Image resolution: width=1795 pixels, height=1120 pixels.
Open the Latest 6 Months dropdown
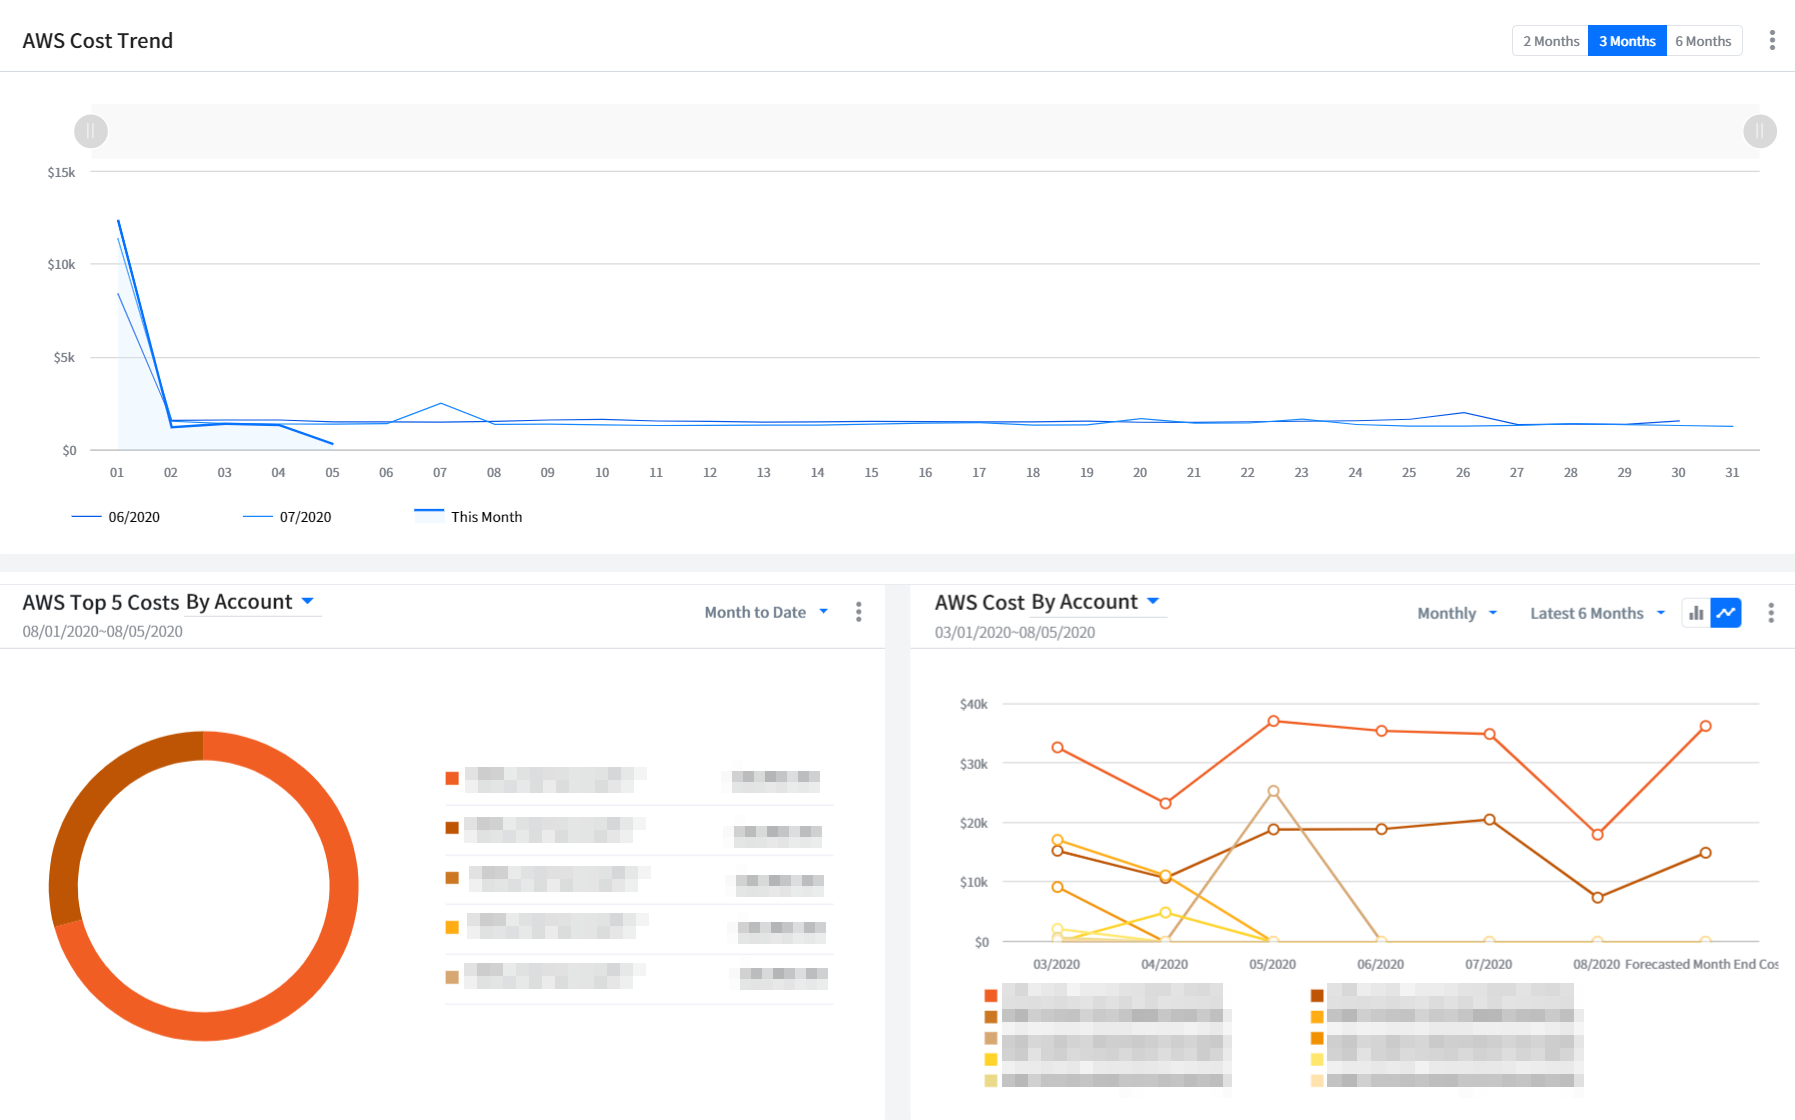click(1597, 613)
